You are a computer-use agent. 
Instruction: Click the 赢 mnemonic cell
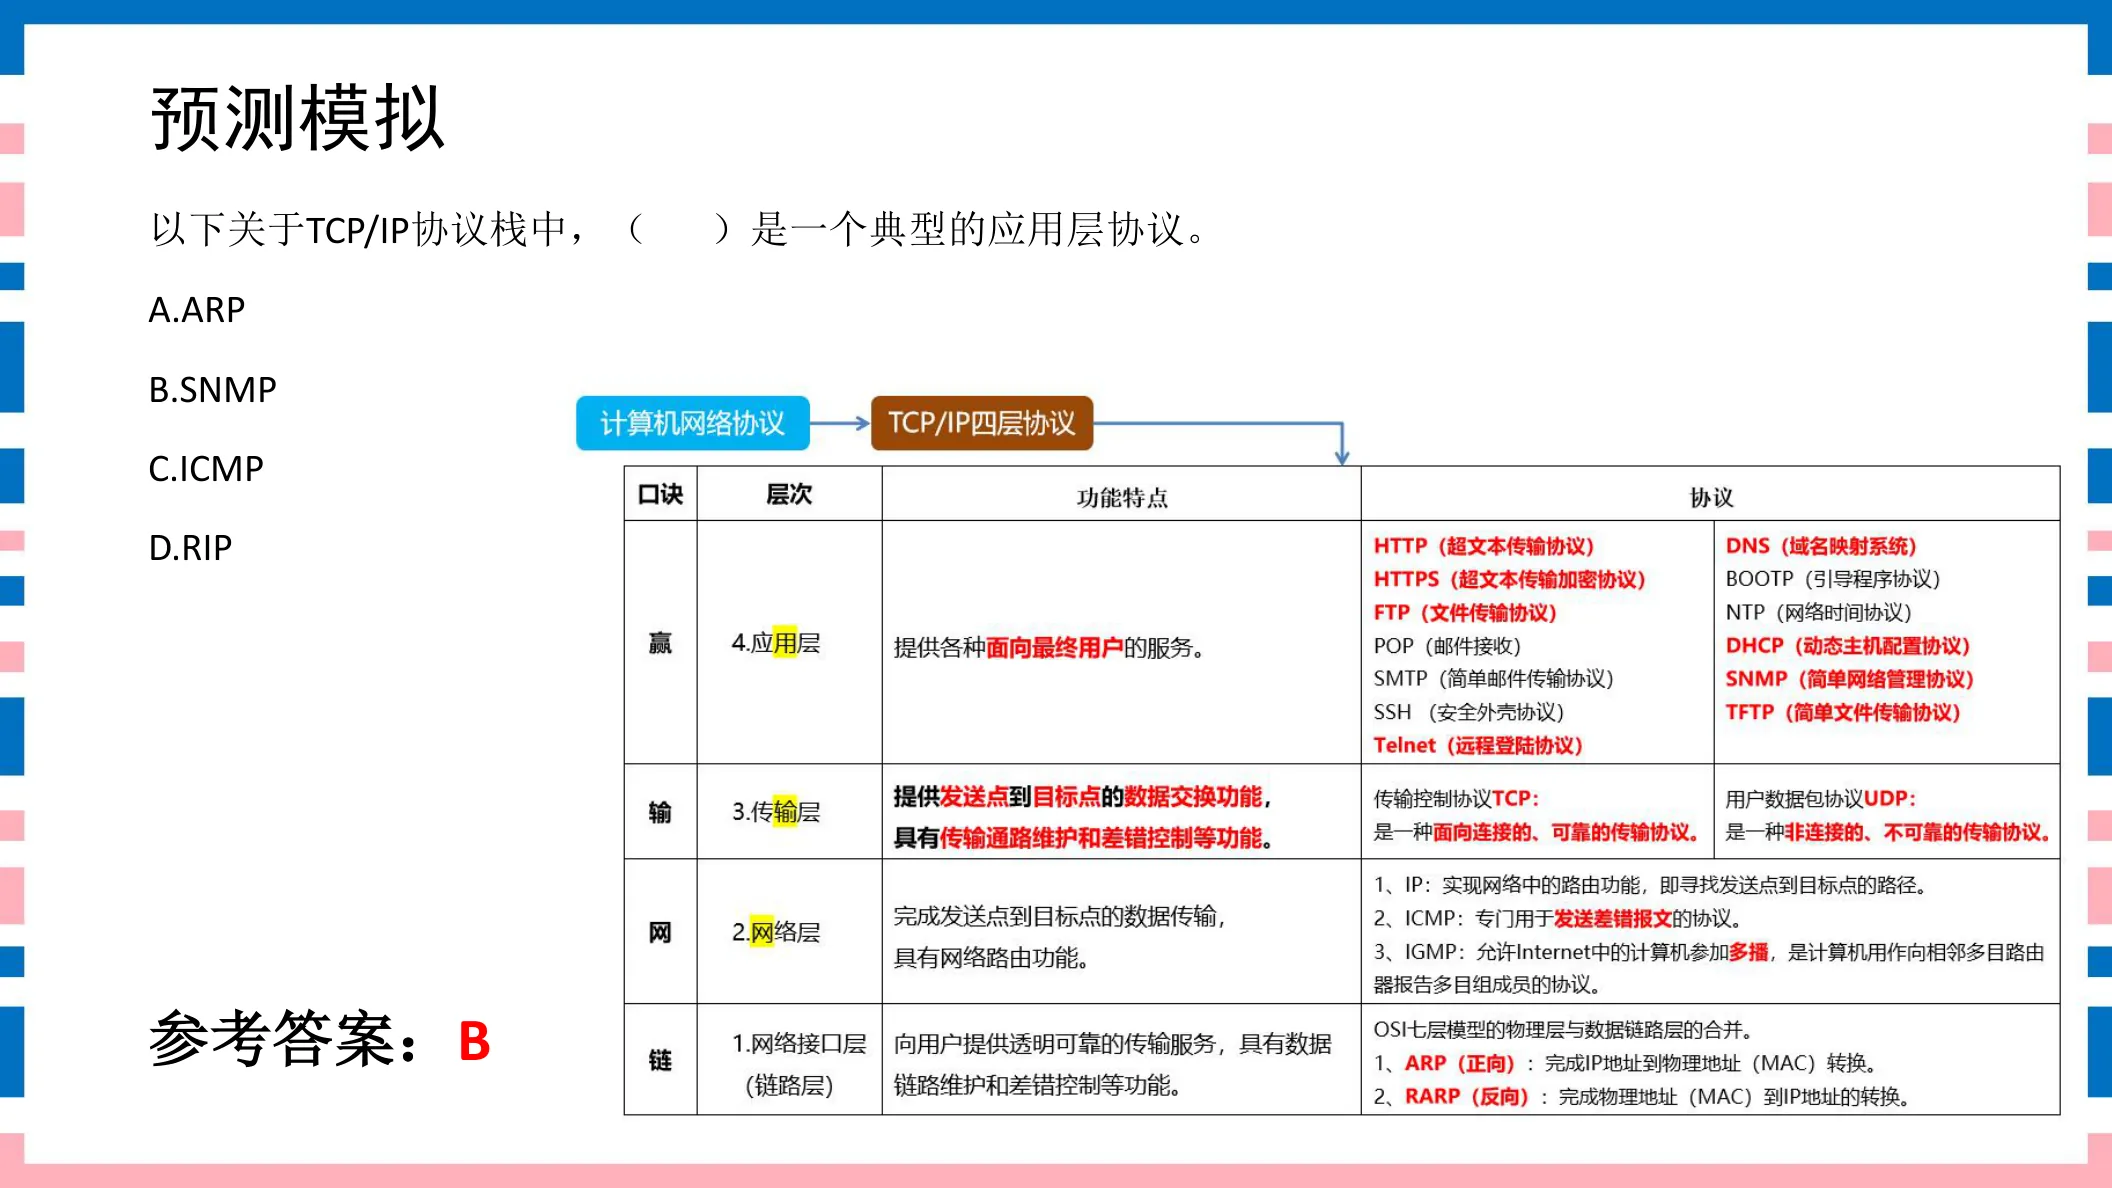click(660, 643)
